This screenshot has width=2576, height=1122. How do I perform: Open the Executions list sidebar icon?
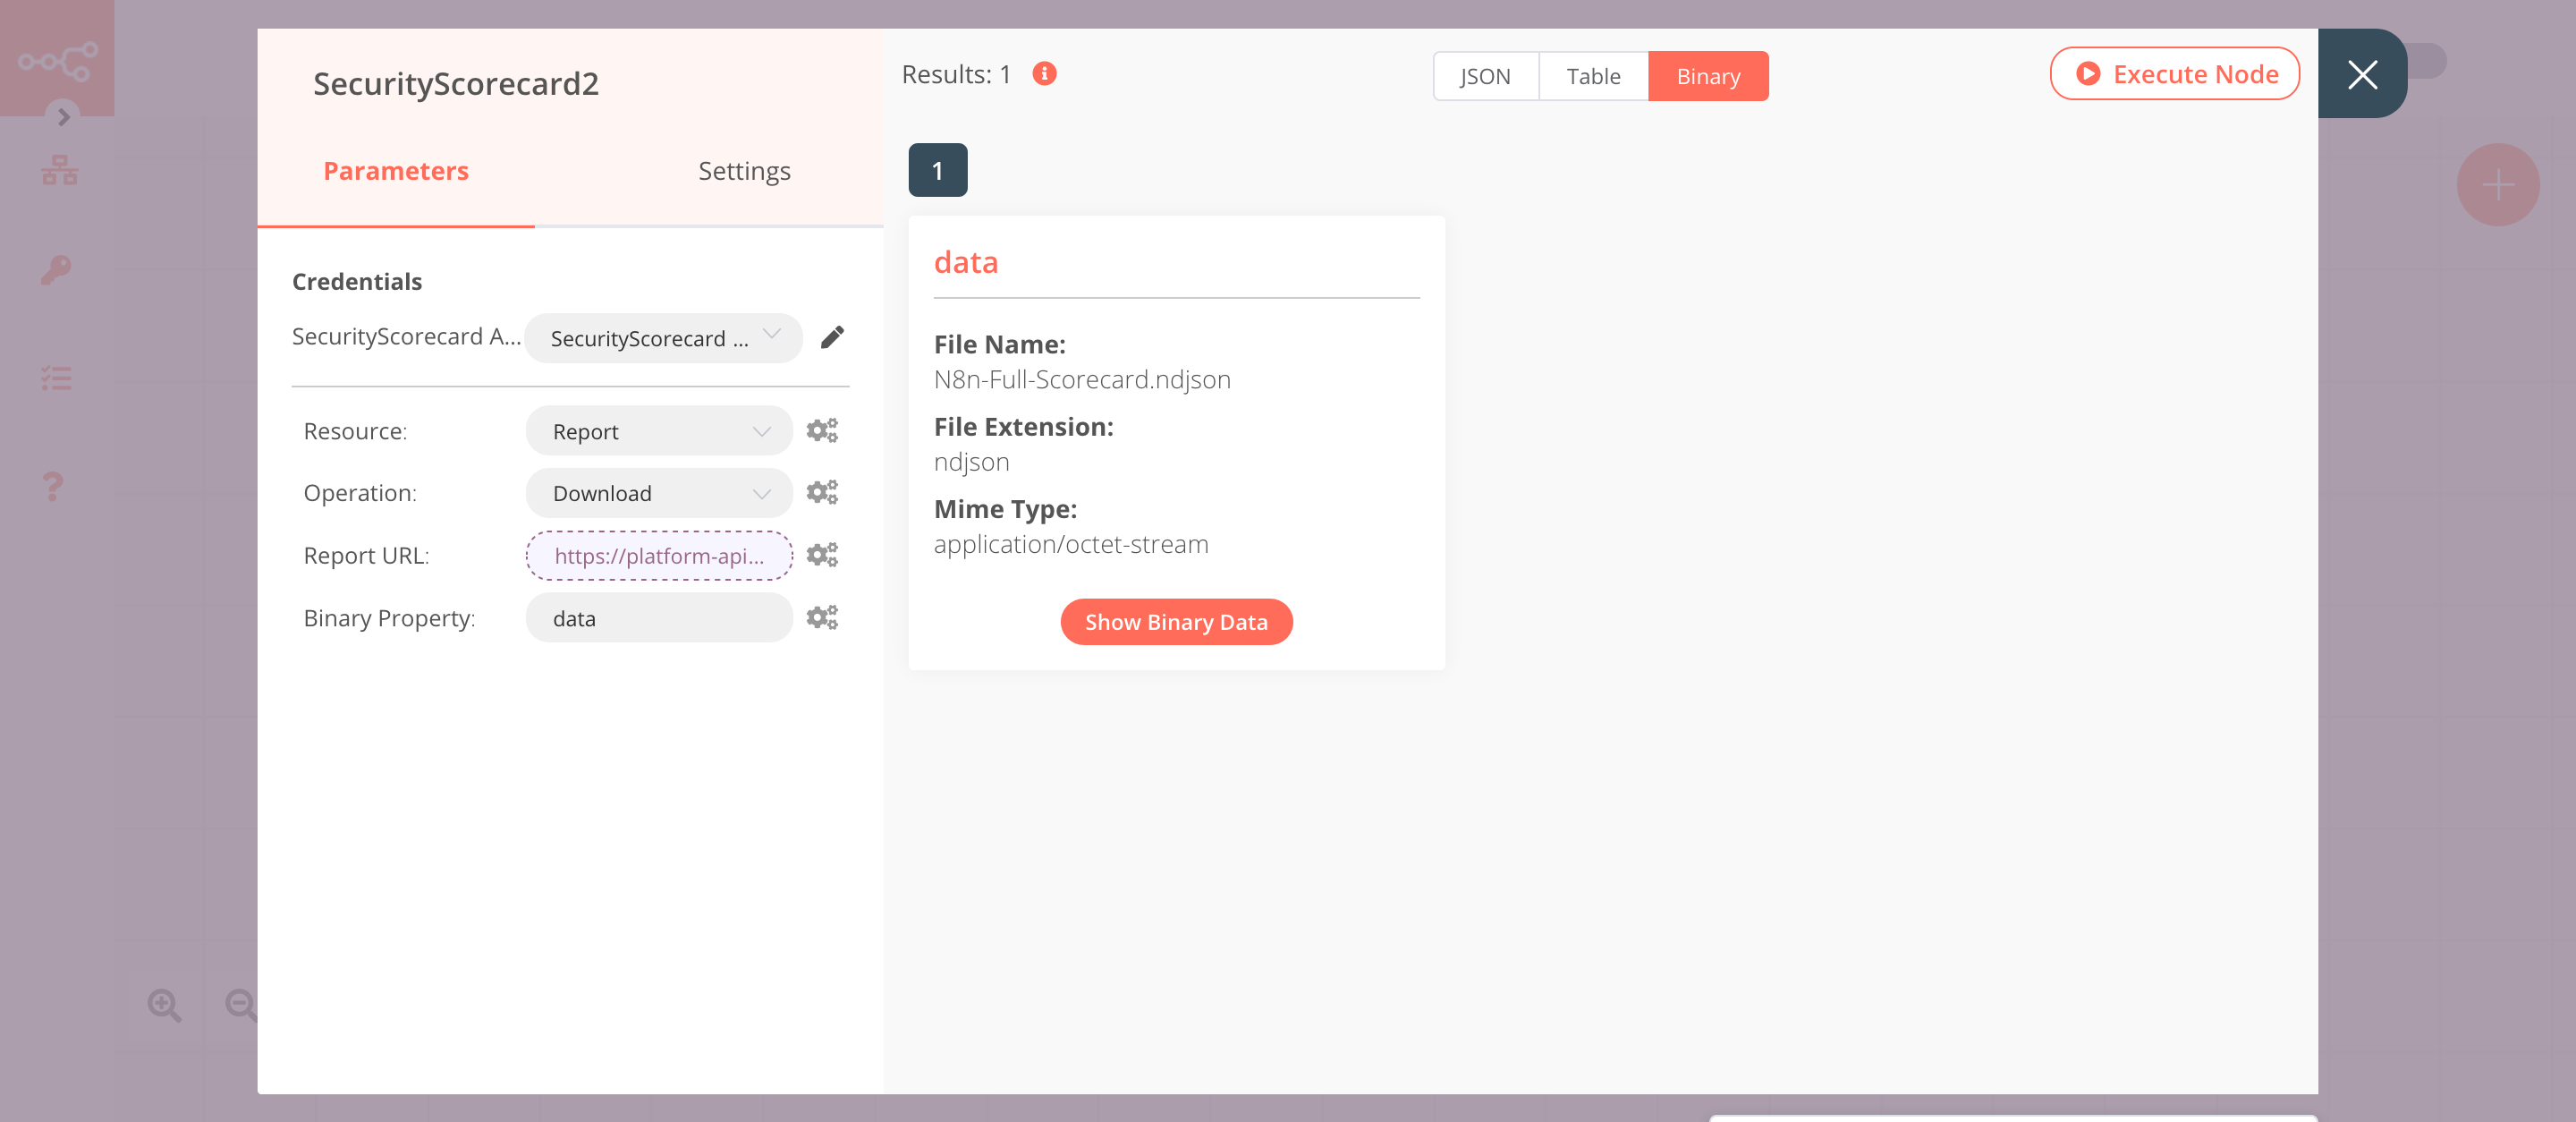(56, 378)
